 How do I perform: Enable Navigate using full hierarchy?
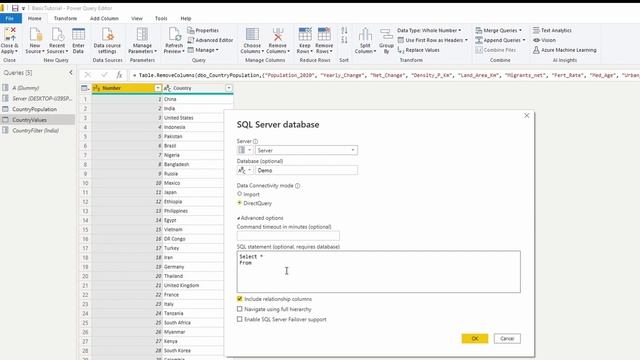pyautogui.click(x=240, y=309)
